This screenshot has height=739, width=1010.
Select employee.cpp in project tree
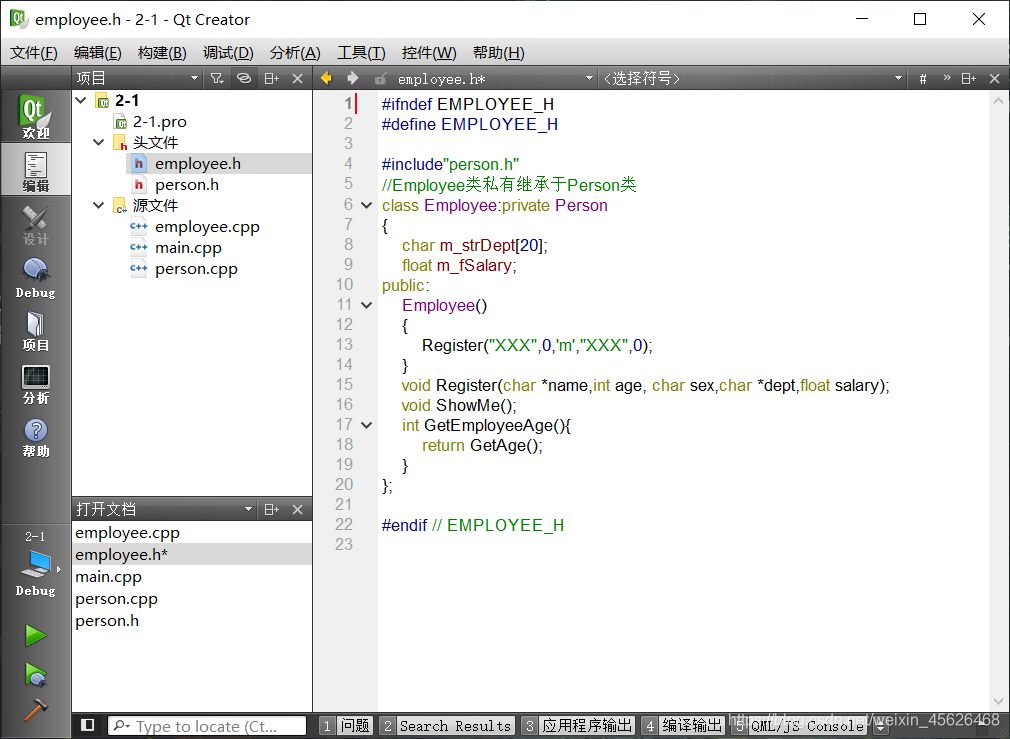click(207, 227)
